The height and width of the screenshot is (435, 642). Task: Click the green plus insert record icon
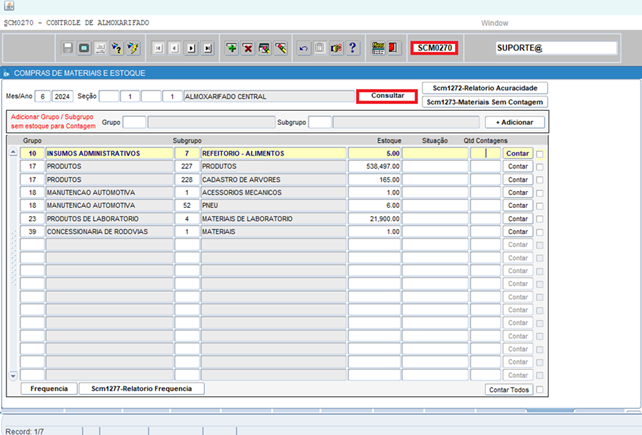pyautogui.click(x=232, y=48)
